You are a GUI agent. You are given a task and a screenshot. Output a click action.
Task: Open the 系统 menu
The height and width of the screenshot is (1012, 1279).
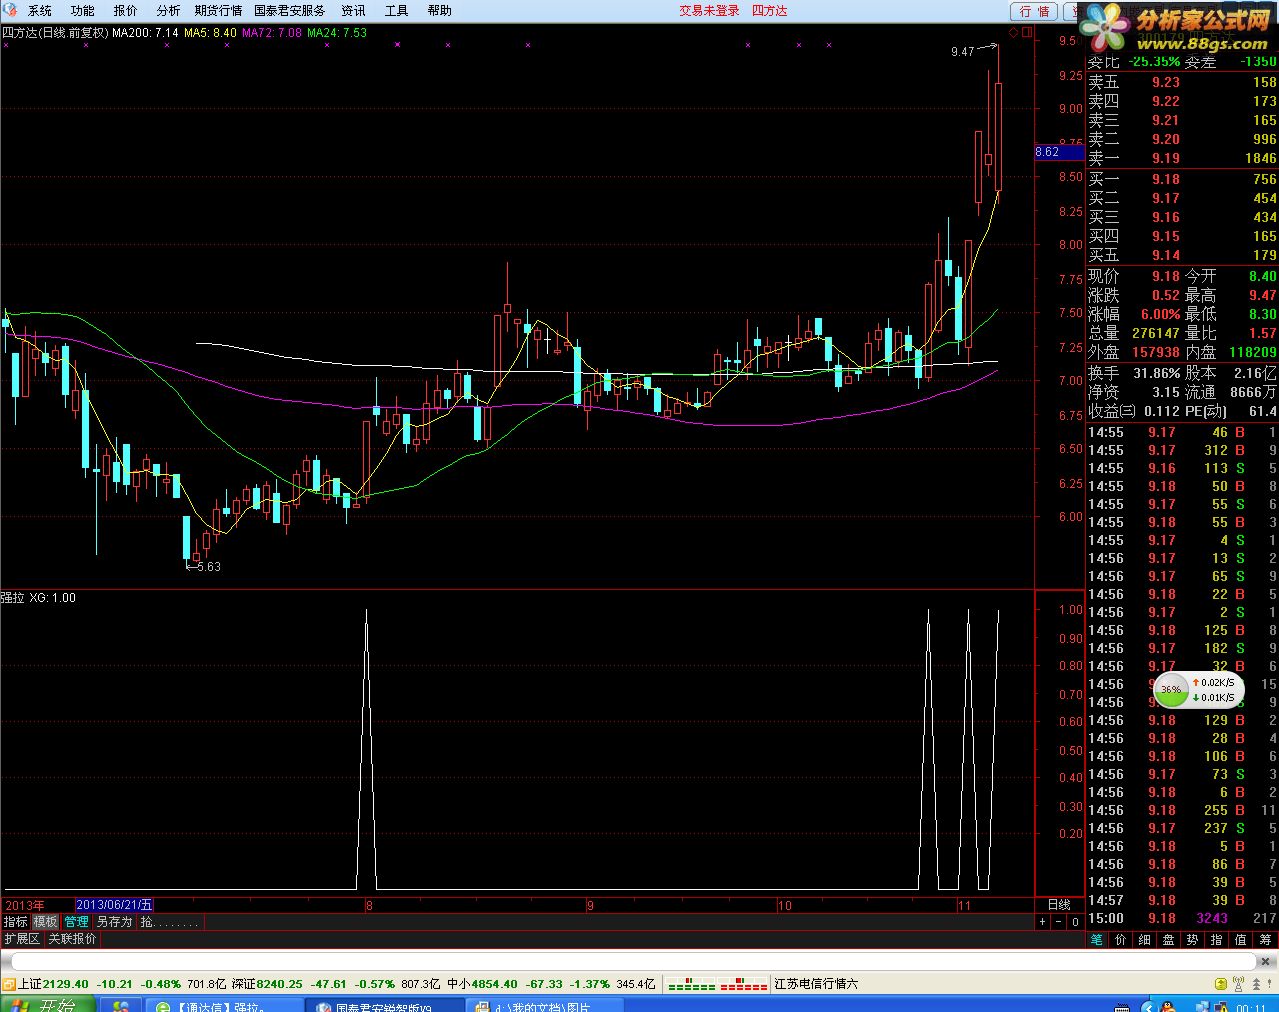pyautogui.click(x=39, y=11)
